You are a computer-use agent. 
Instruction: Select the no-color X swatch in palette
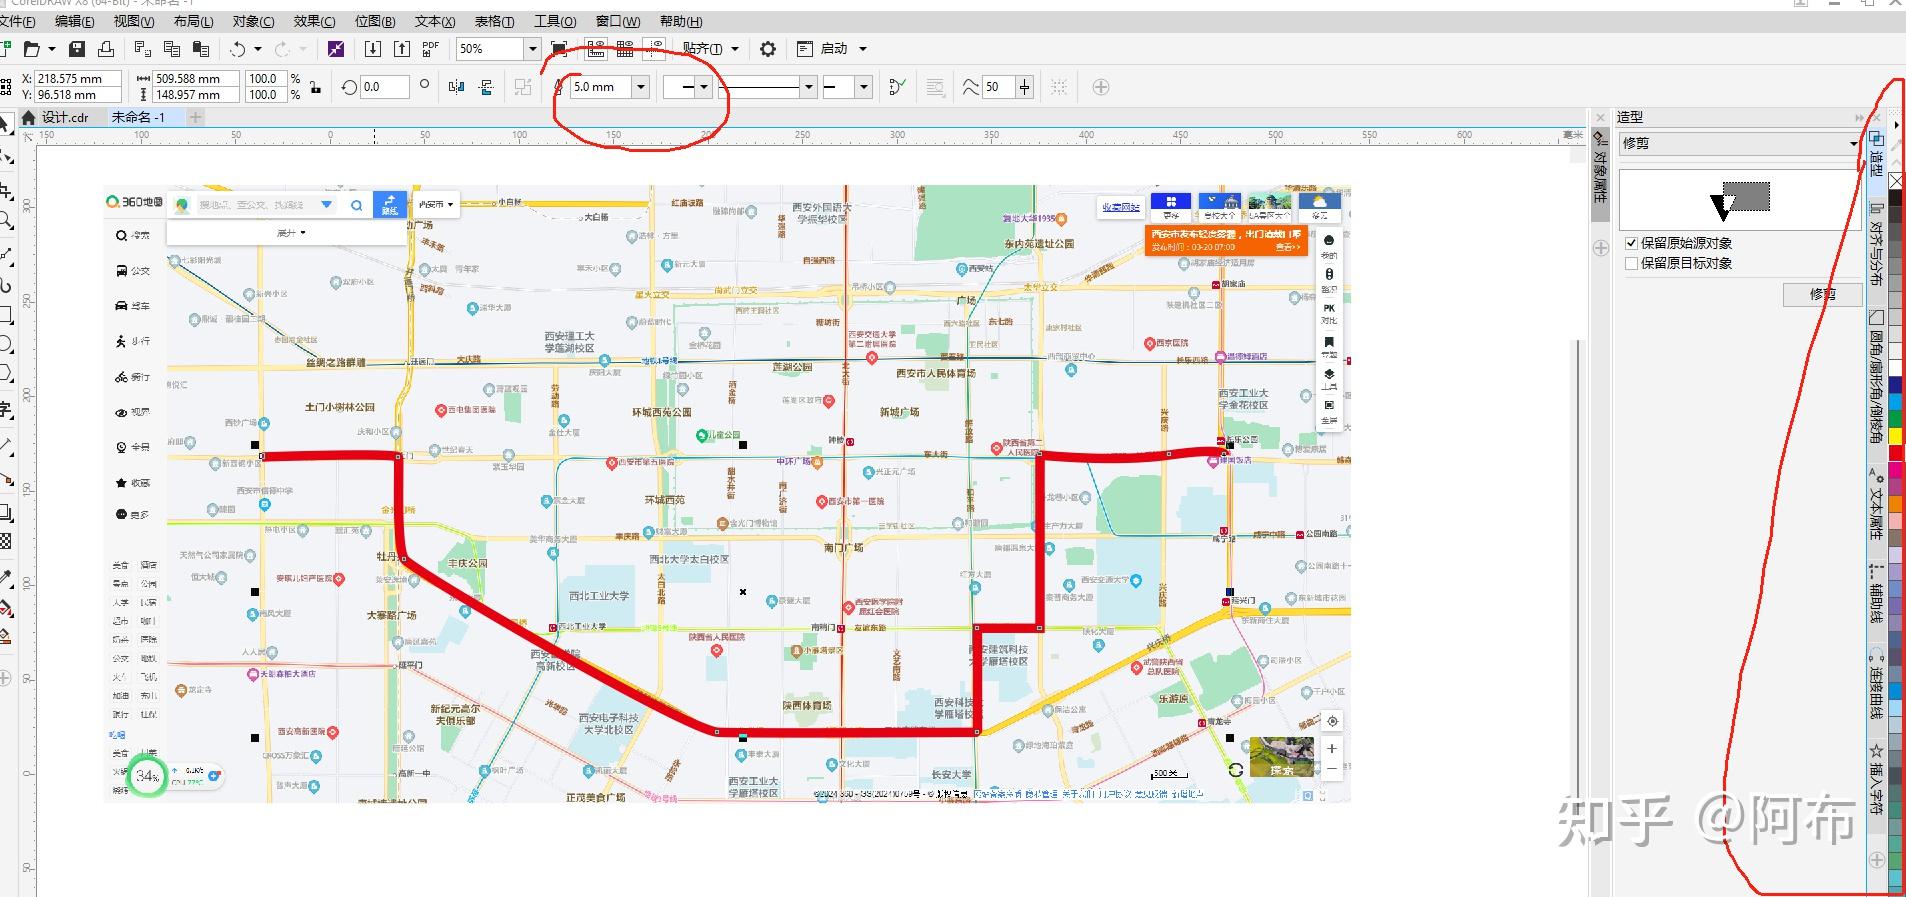point(1895,181)
